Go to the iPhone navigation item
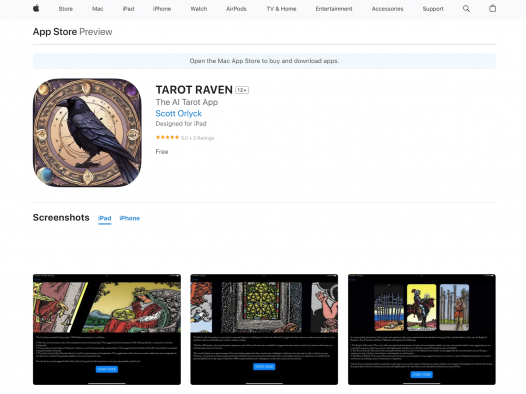526x394 pixels. coord(162,9)
